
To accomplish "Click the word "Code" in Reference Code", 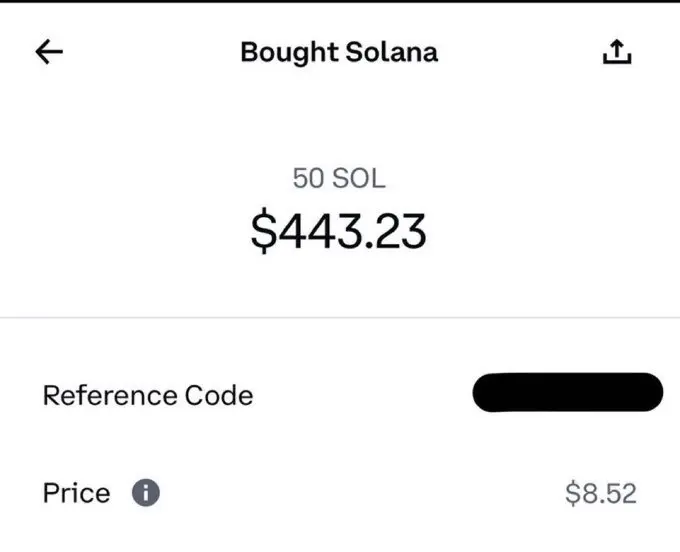I will (x=219, y=395).
